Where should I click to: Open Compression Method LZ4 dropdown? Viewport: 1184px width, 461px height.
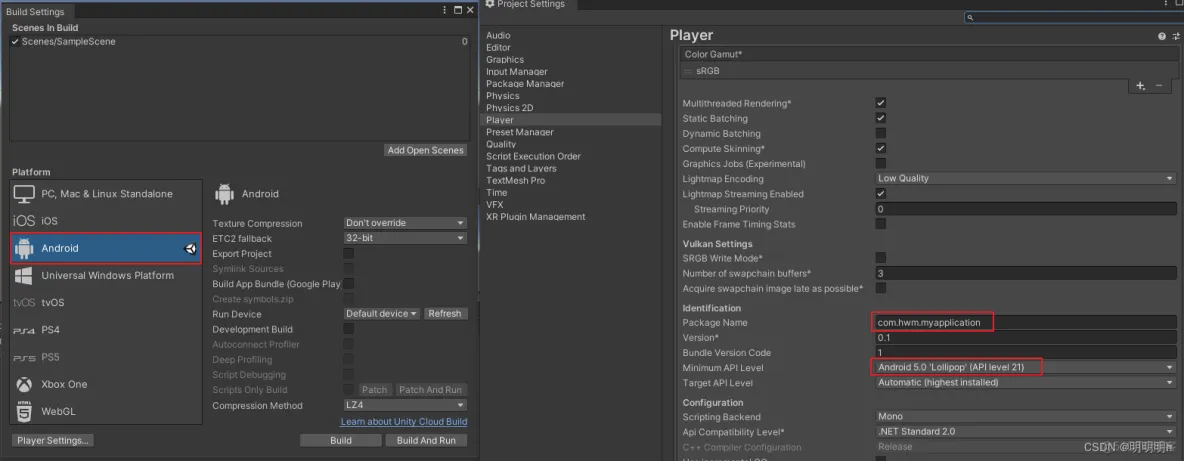(x=405, y=405)
